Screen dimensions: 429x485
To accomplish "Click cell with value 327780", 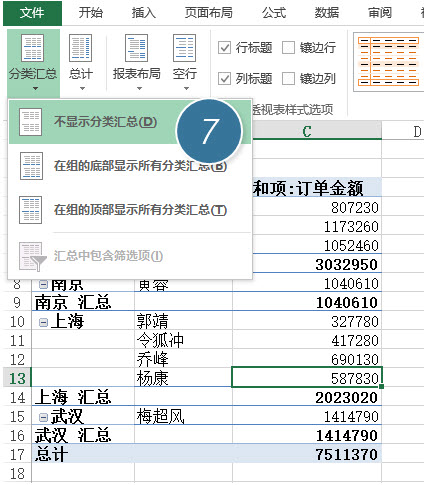I will [x=307, y=322].
